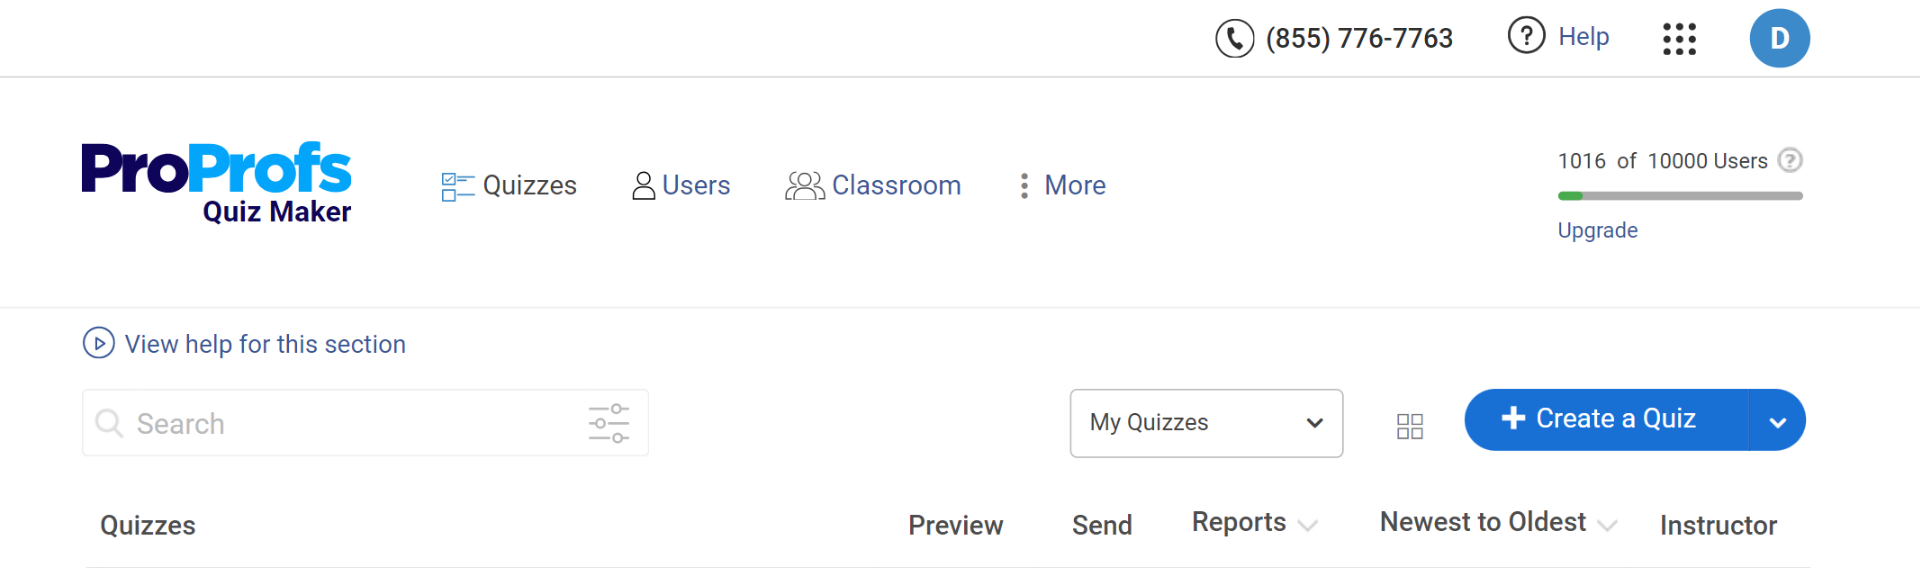Expand the Create a Quiz arrow menu
Screen dimensions: 1920x568
(x=1777, y=421)
